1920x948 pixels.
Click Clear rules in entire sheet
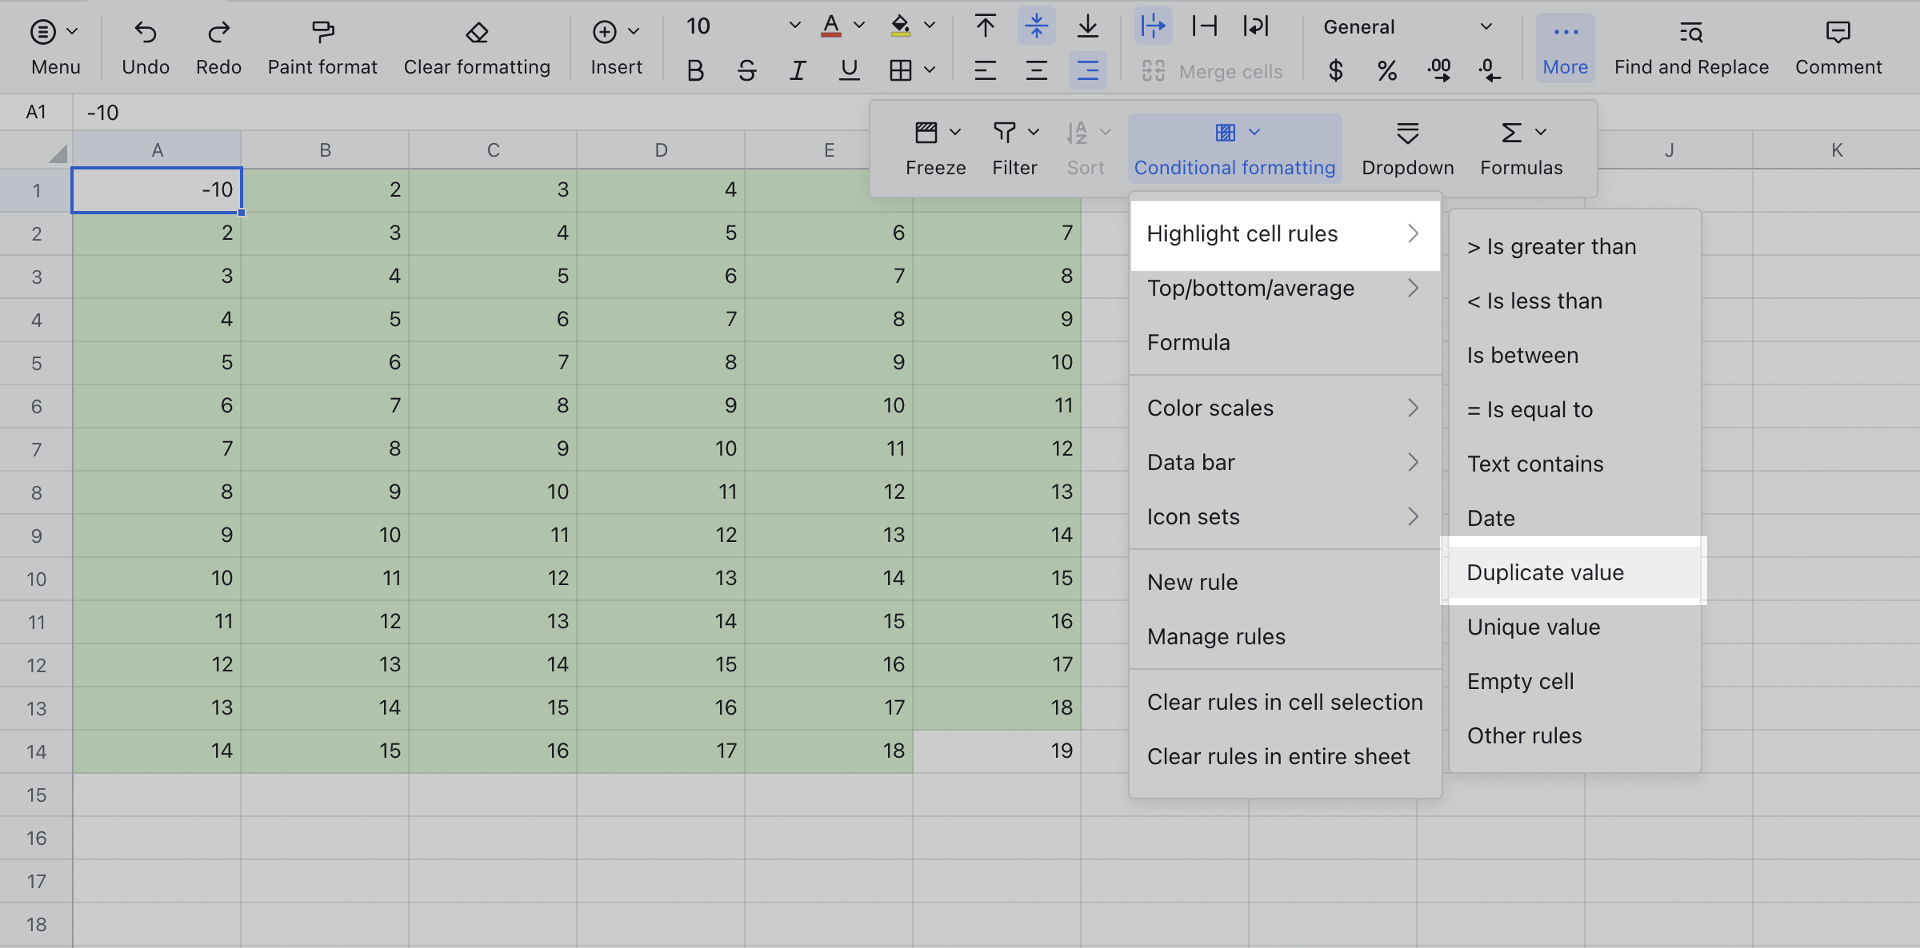click(x=1278, y=756)
